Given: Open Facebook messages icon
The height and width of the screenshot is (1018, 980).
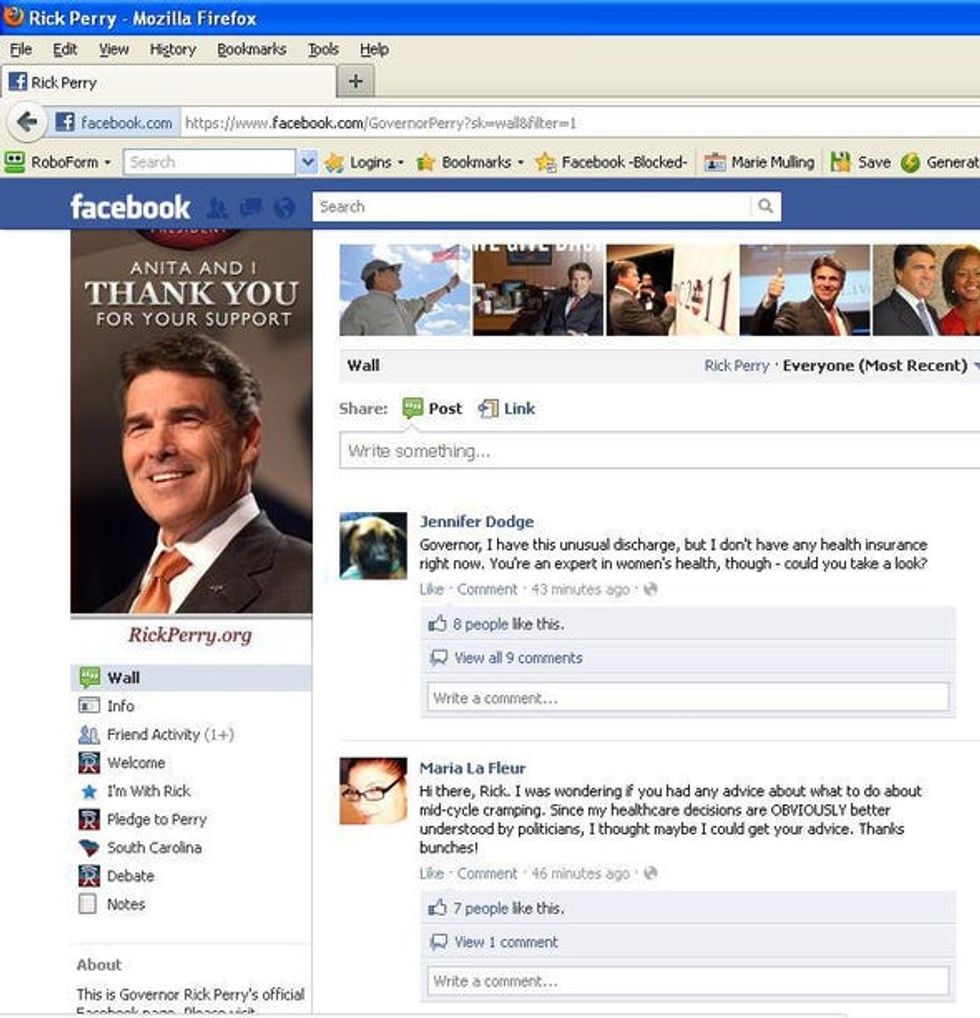Looking at the screenshot, I should click(x=250, y=208).
